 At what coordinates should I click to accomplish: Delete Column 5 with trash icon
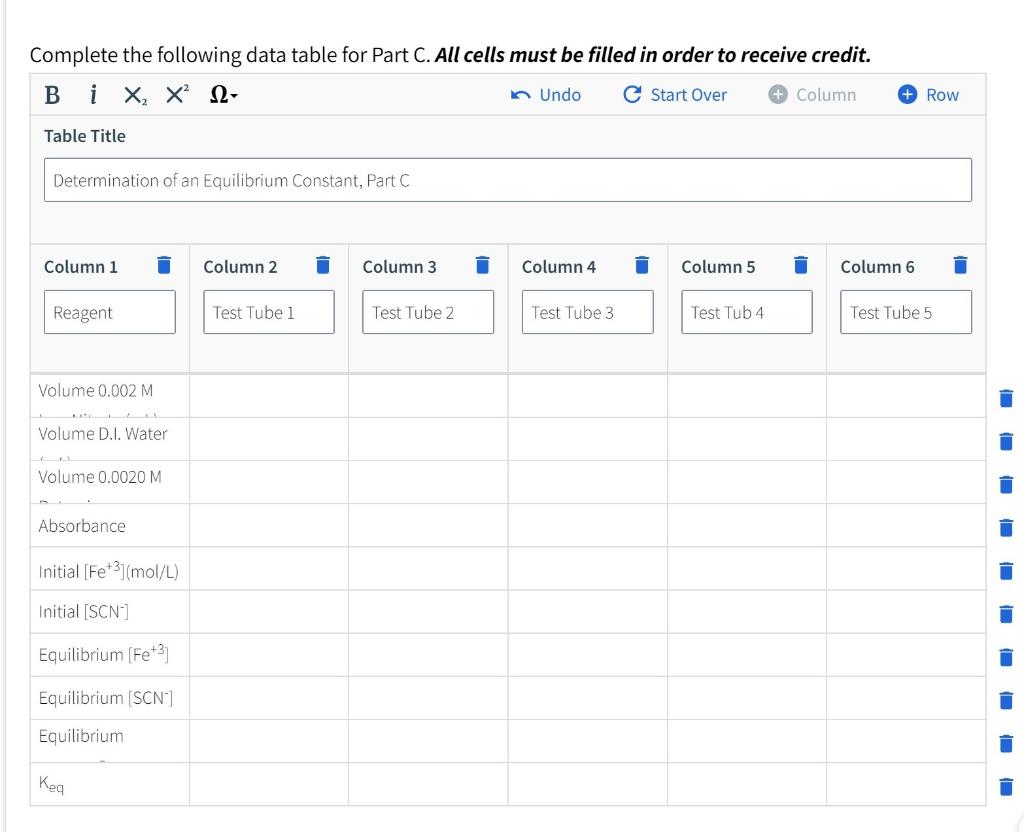click(801, 265)
